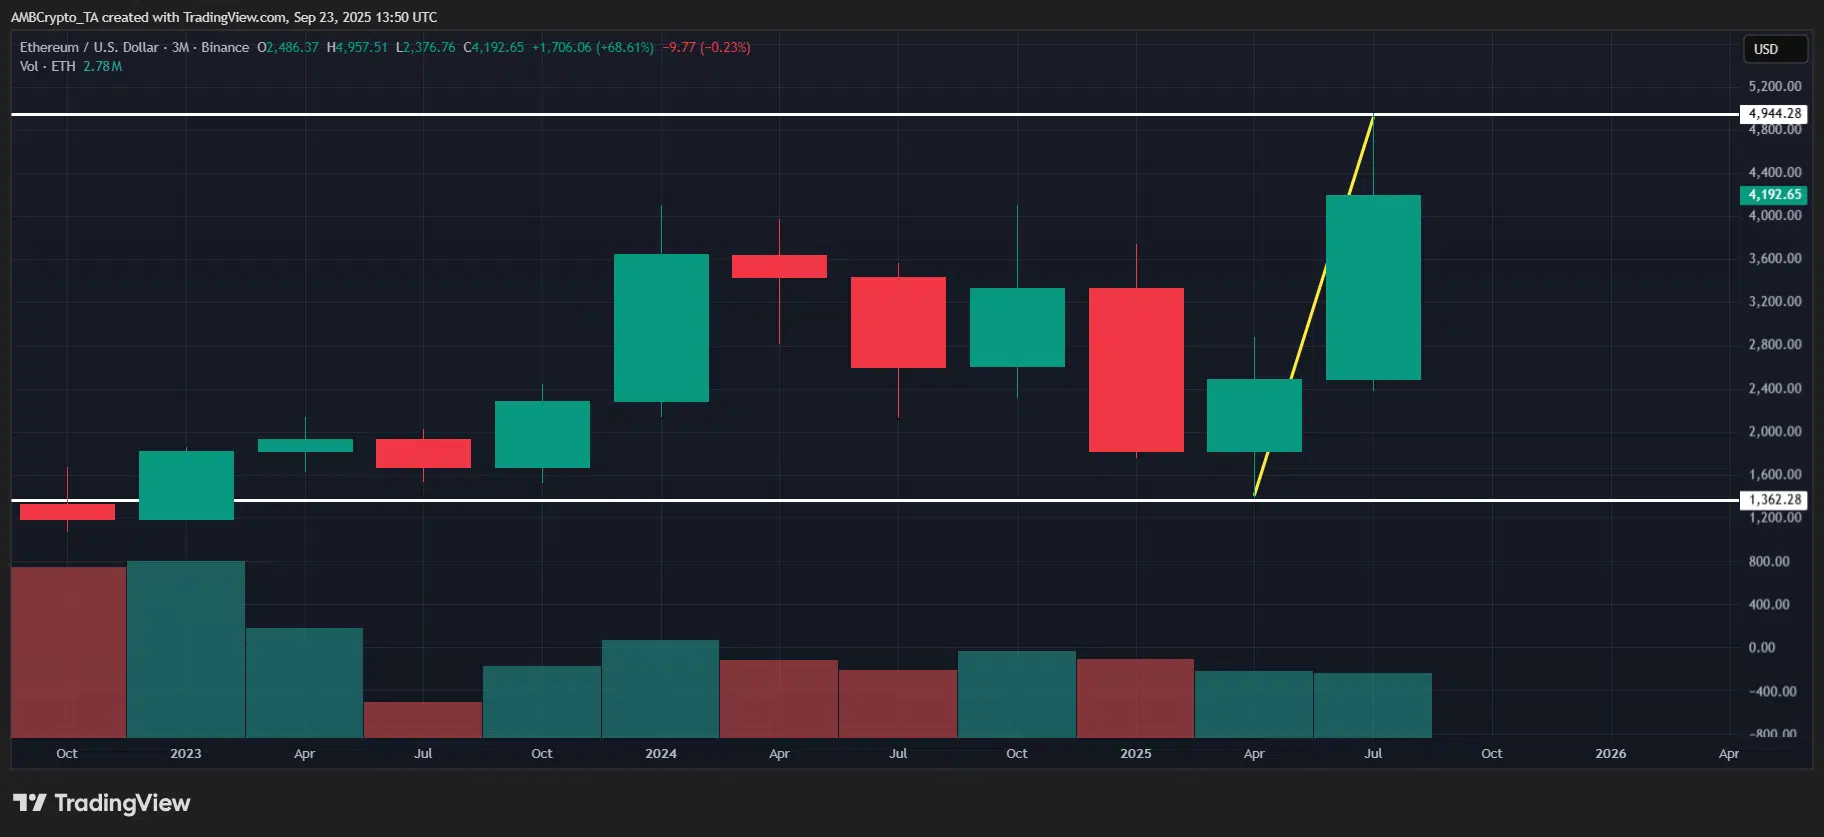Viewport: 1824px width, 837px height.
Task: Click the 2,000.00 price axis tick
Action: 1775,431
